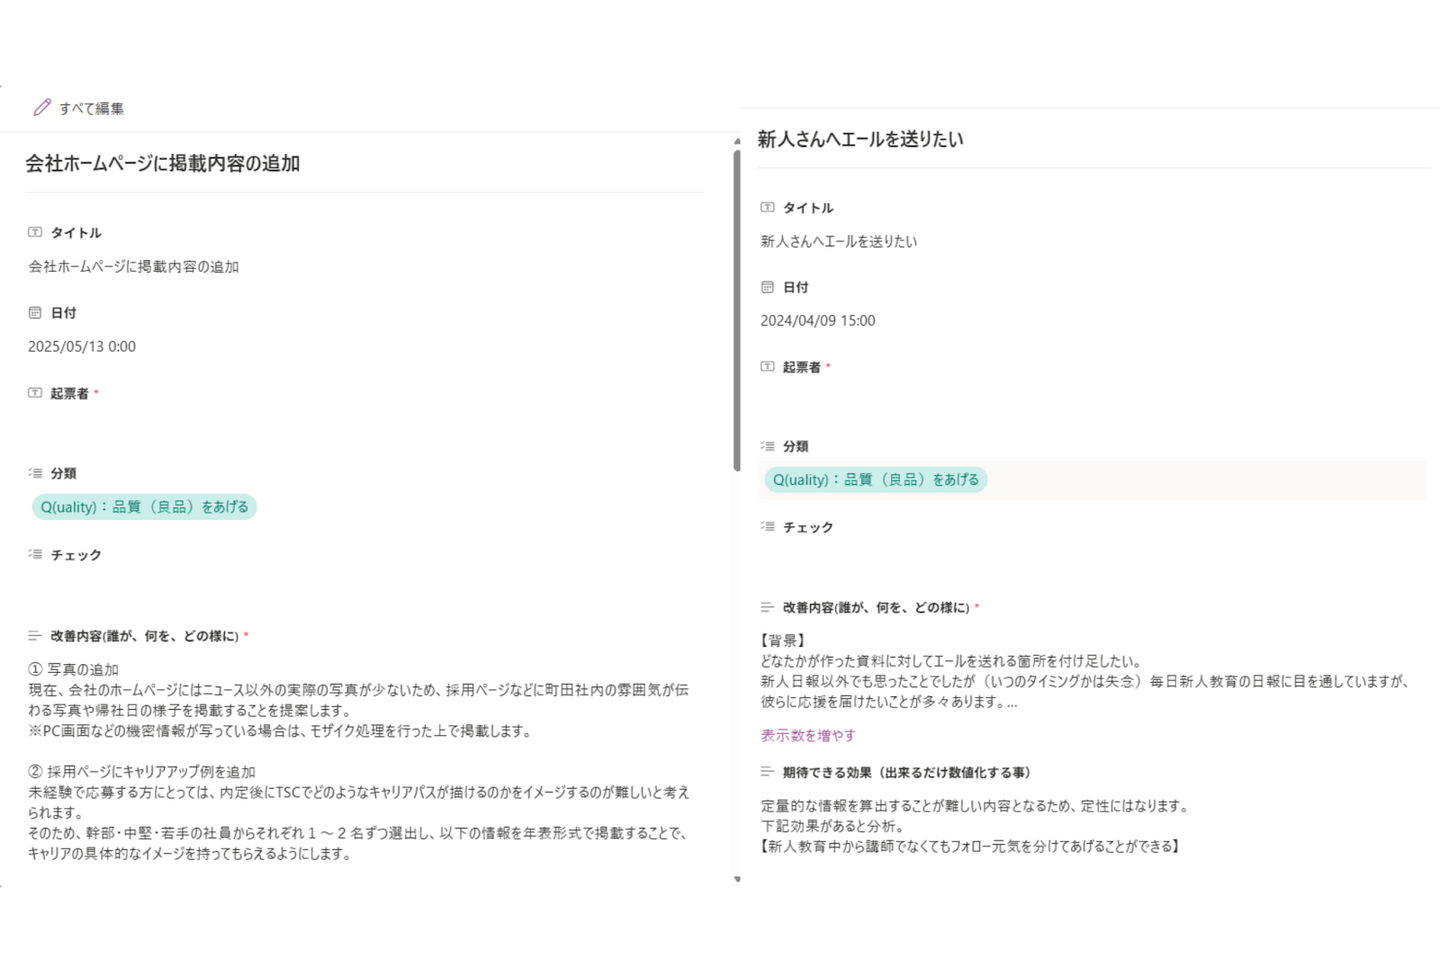Click the タイトル field icon in the left panel
This screenshot has width=1440, height=959.
[35, 232]
